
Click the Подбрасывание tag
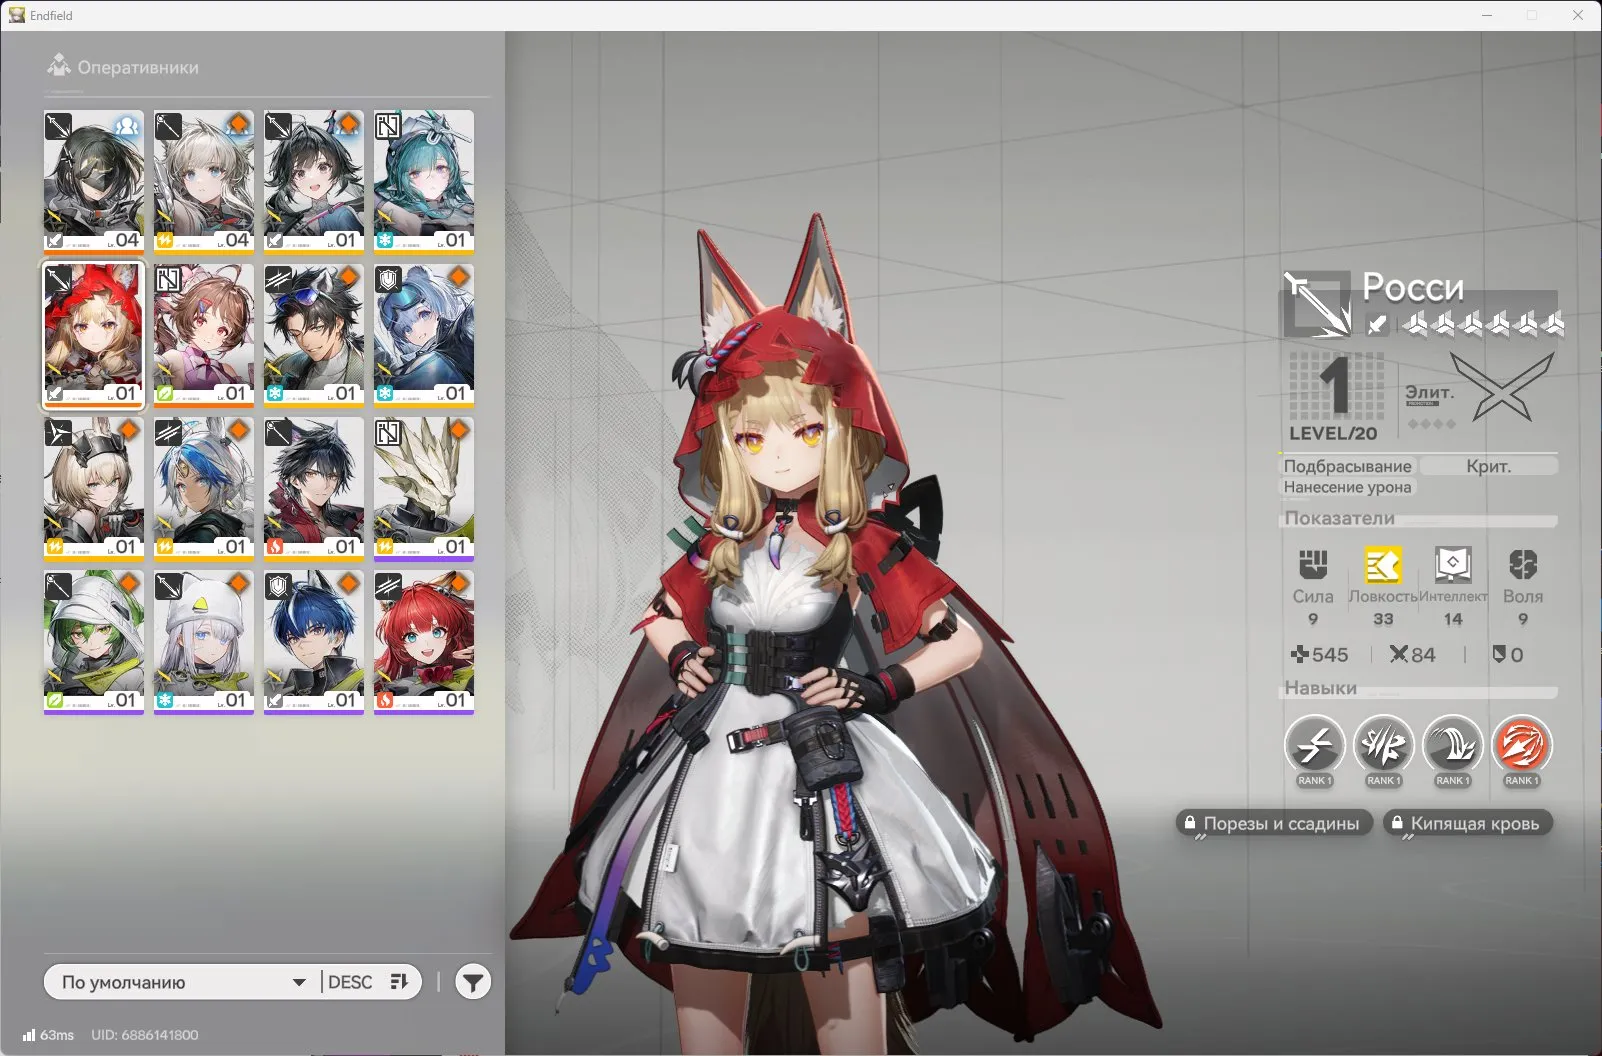point(1348,466)
